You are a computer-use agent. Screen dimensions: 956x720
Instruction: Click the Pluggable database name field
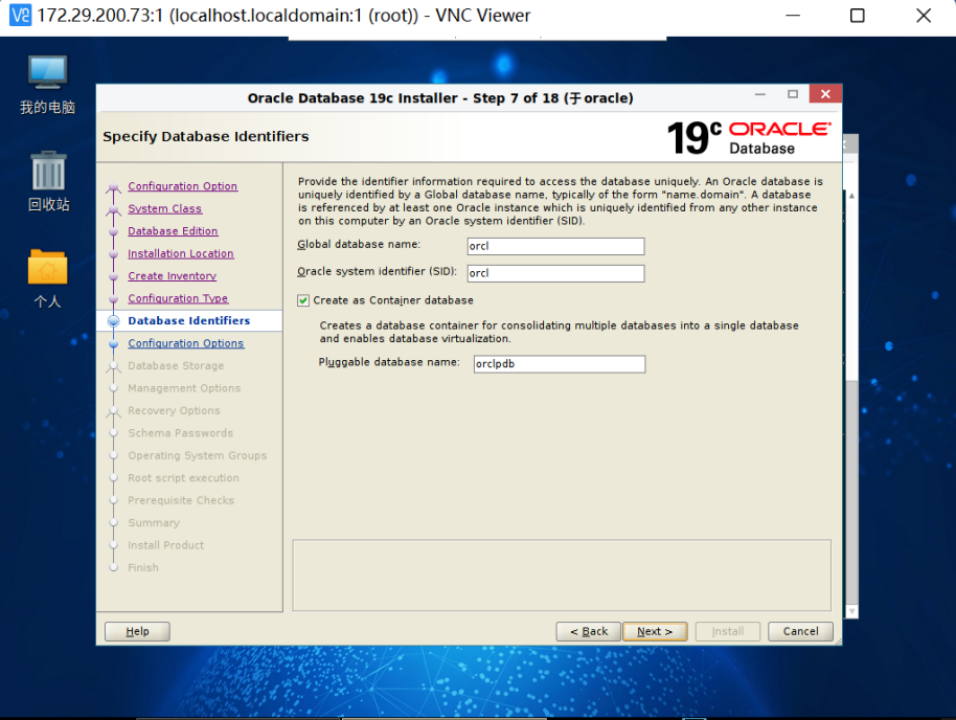pyautogui.click(x=558, y=363)
